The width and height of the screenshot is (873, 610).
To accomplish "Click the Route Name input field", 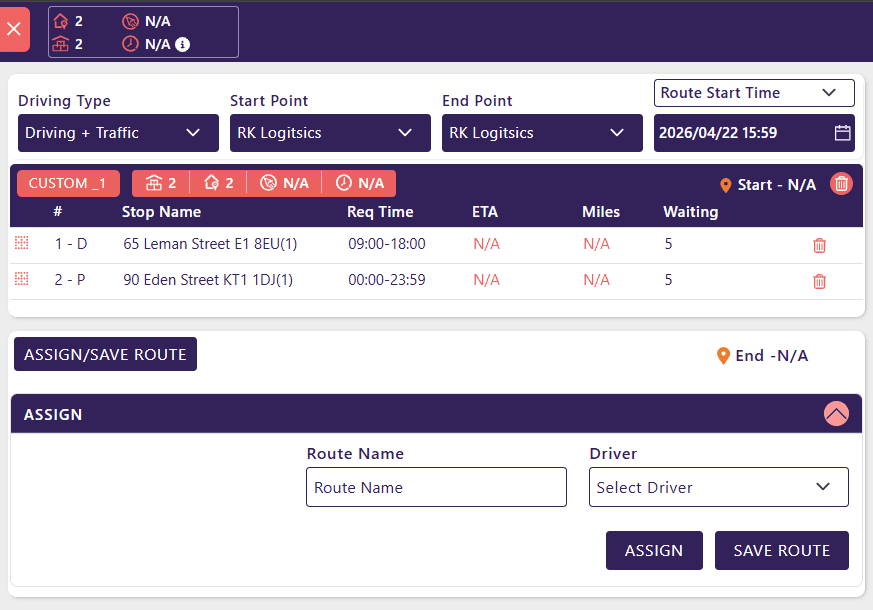I will click(x=436, y=487).
